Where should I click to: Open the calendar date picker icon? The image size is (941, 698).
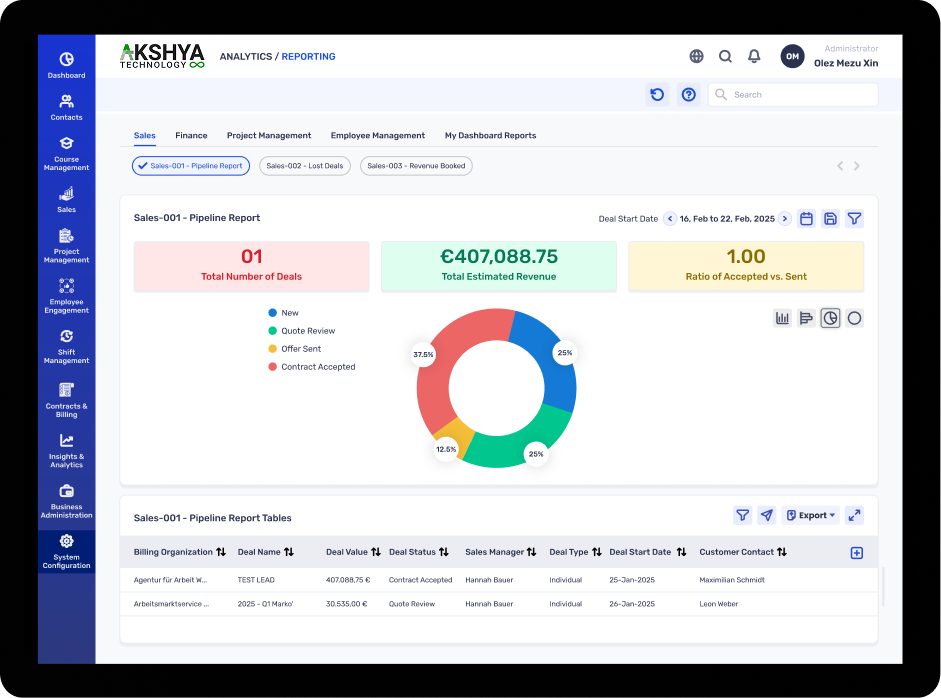pos(806,219)
